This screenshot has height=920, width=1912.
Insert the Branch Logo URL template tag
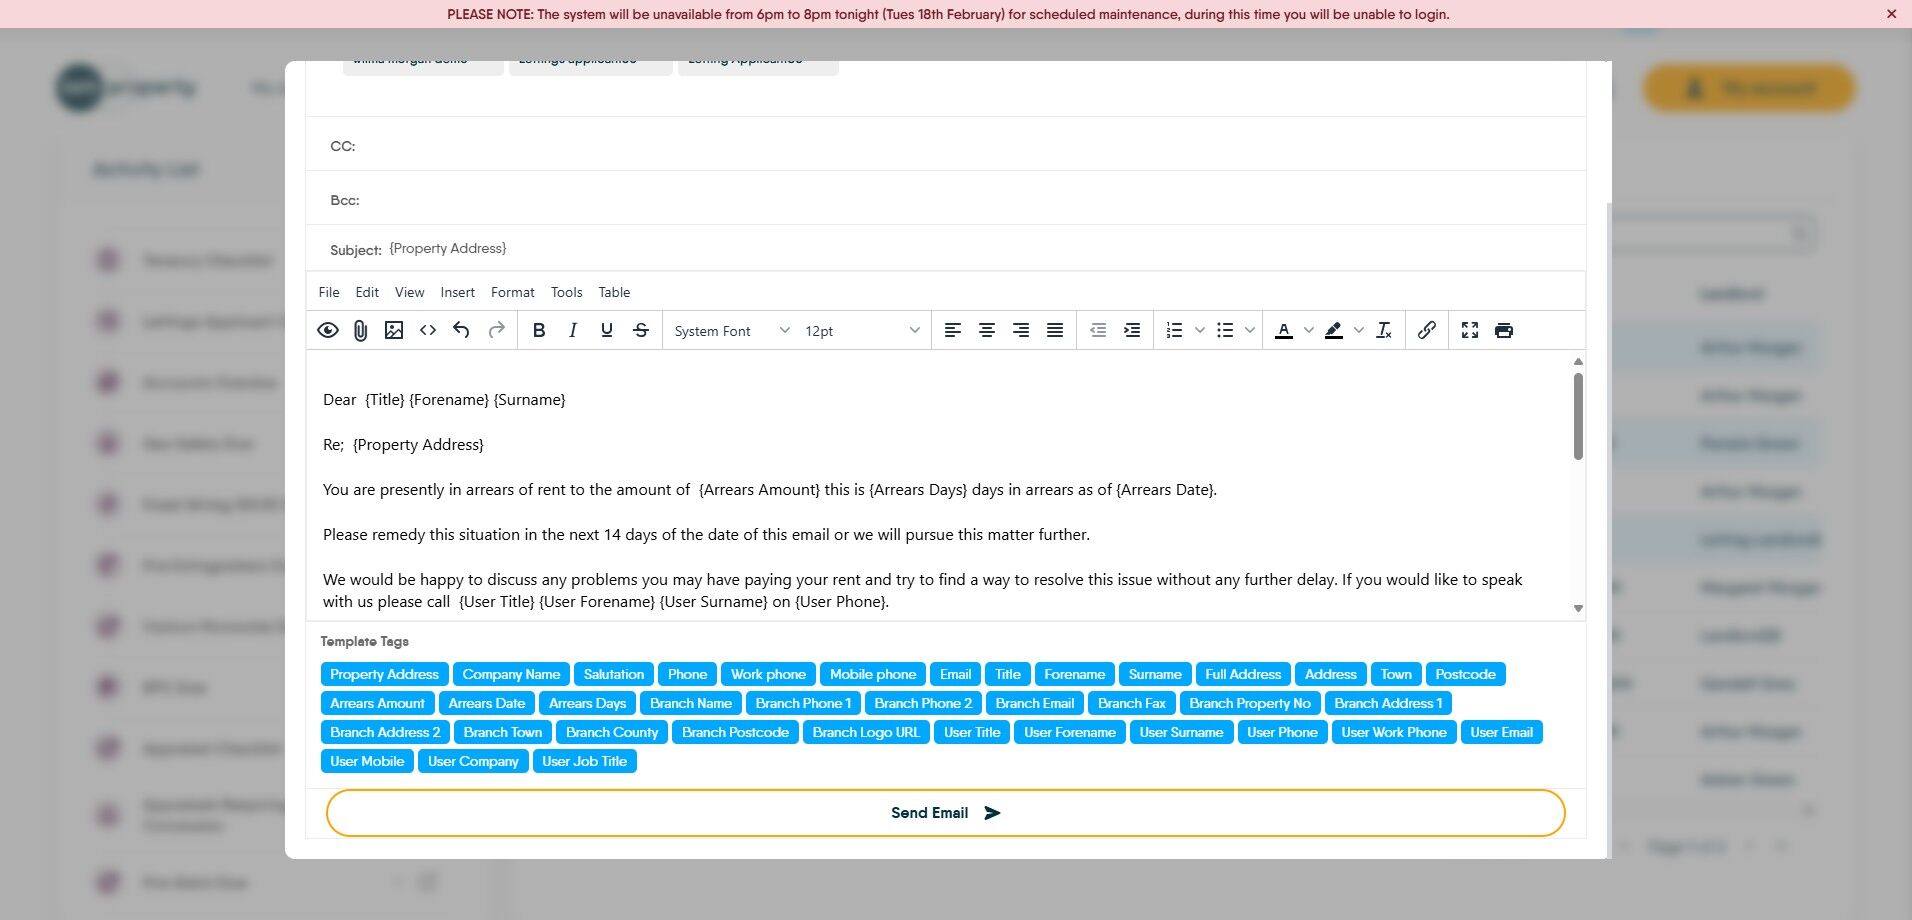pos(866,733)
